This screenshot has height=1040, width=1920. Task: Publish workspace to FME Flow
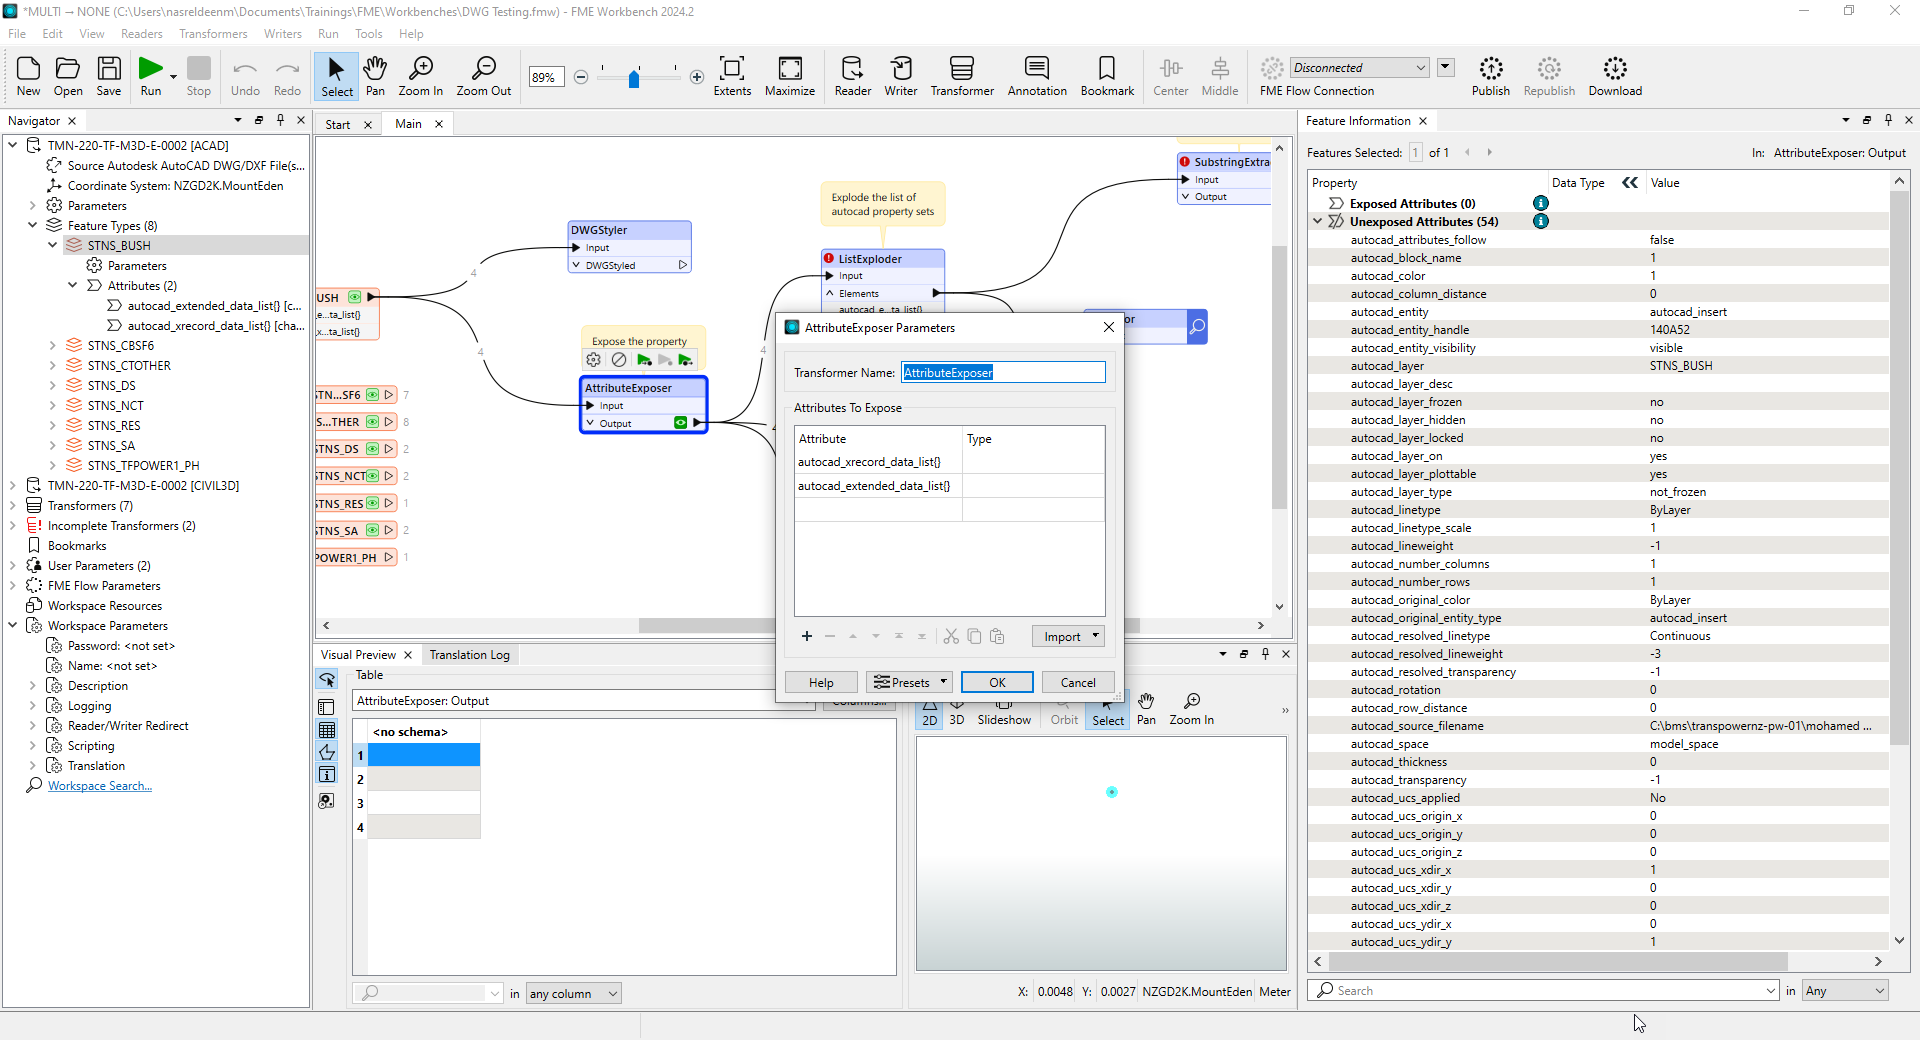click(x=1491, y=76)
